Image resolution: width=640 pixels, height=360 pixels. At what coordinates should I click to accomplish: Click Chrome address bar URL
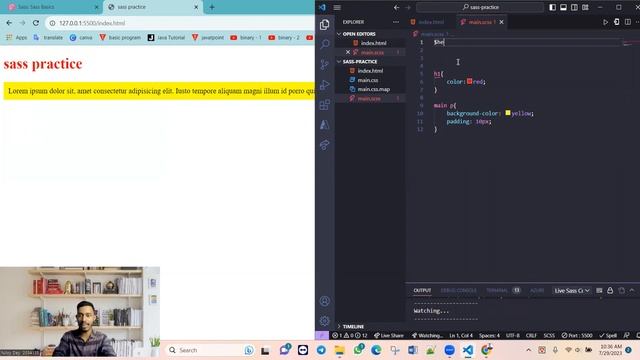(92, 23)
